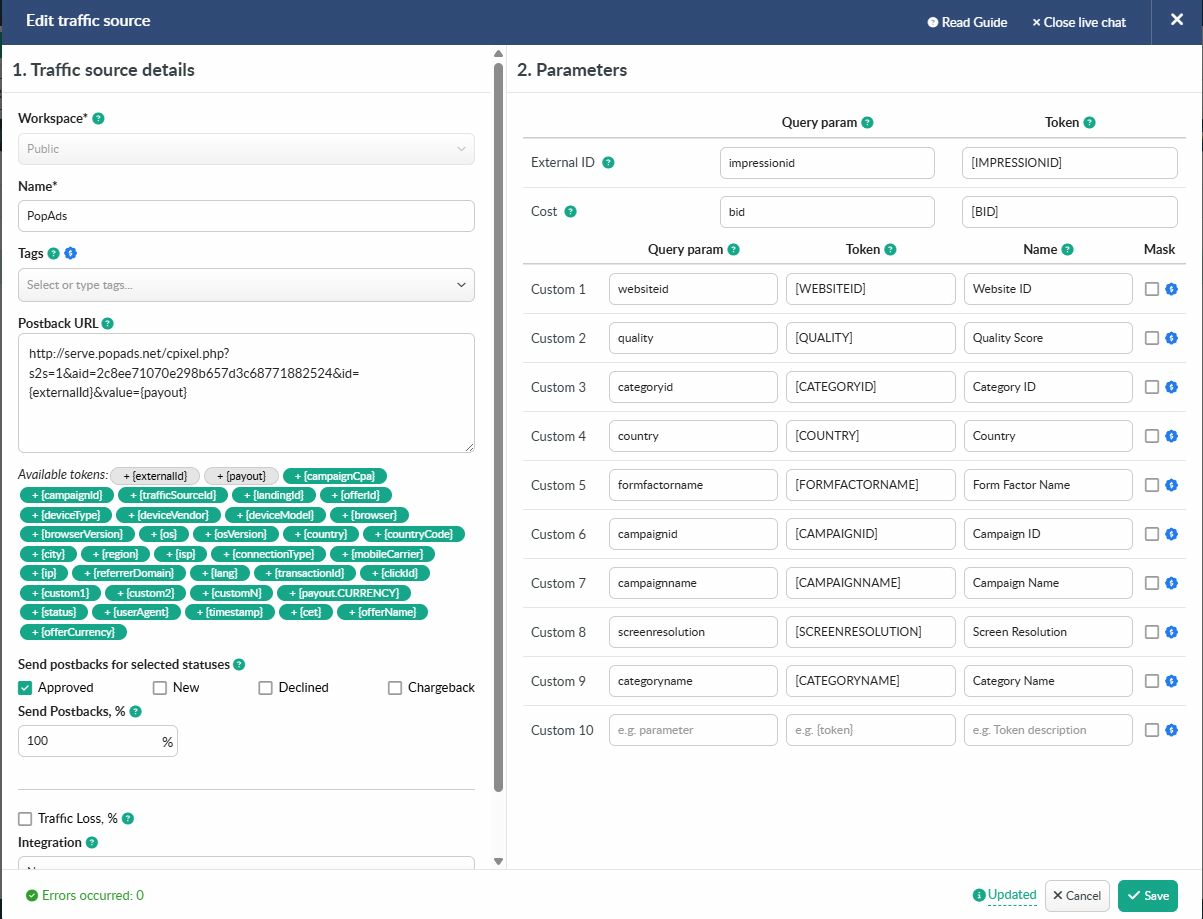1203x919 pixels.
Task: Click the Traffic Loss help icon
Action: [128, 819]
